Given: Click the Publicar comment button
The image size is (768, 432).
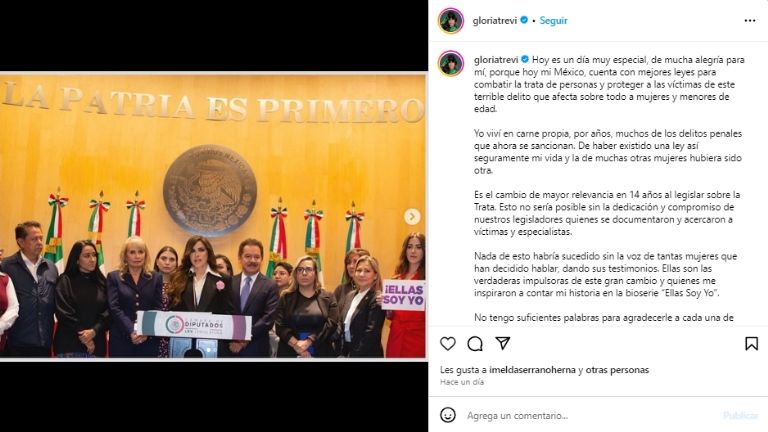Looking at the screenshot, I should (741, 415).
